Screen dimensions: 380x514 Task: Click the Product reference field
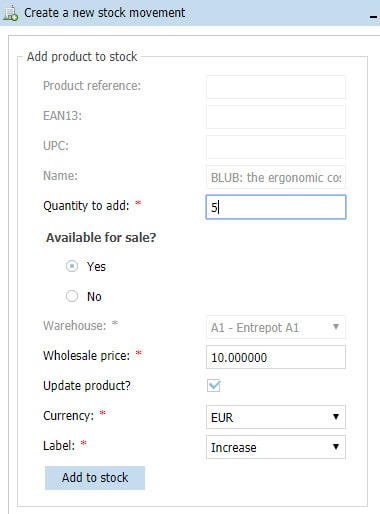[276, 87]
